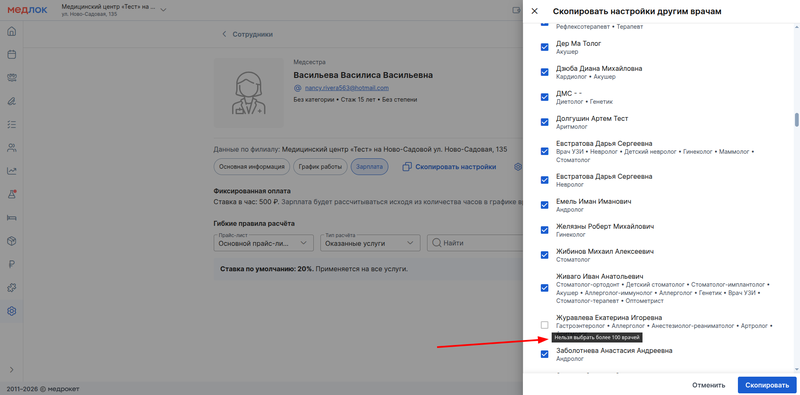Open the box warehouse icon in sidebar

click(x=11, y=241)
